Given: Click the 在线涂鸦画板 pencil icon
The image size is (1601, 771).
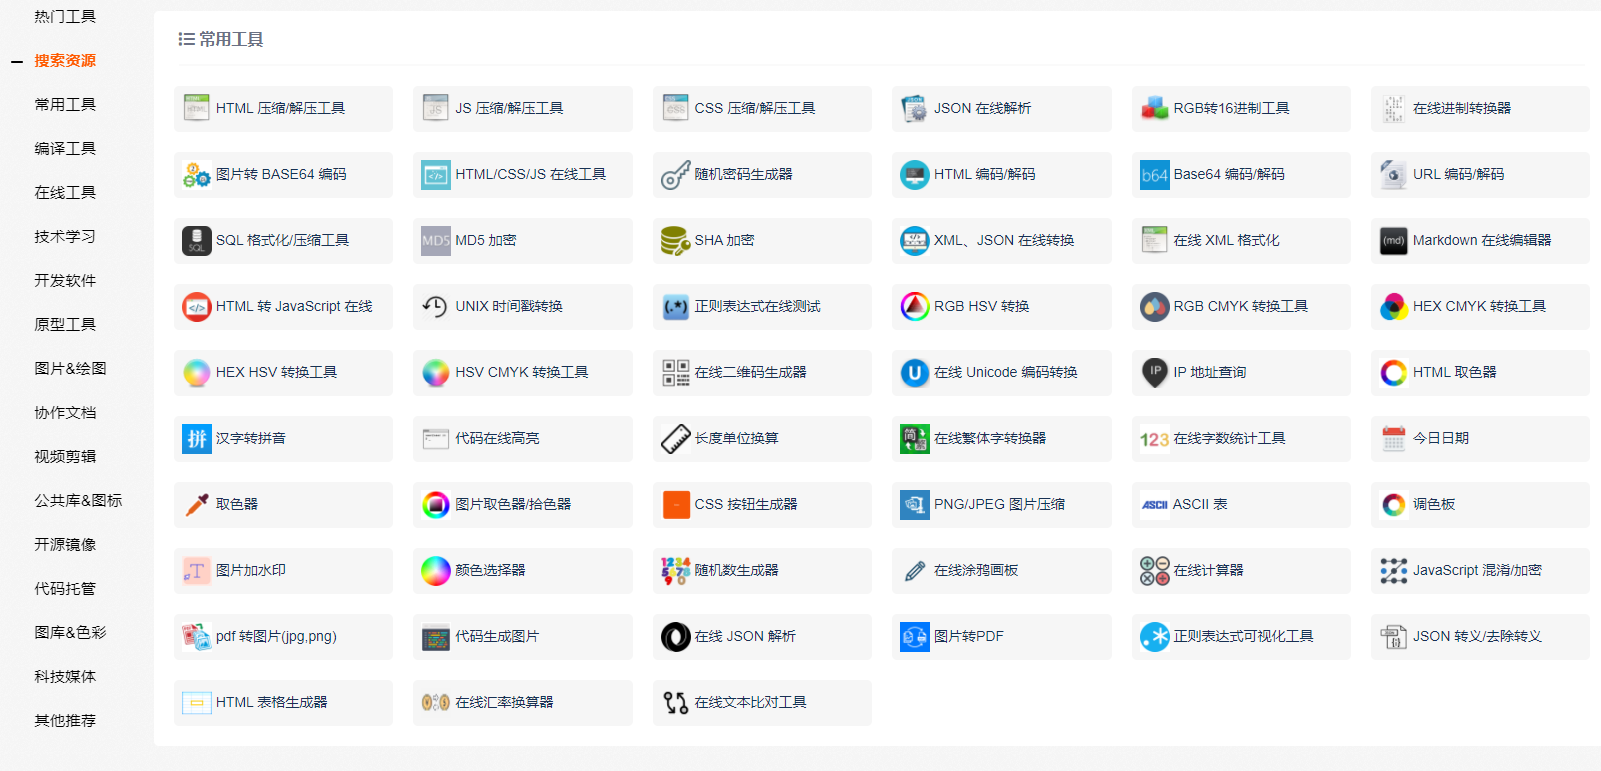Looking at the screenshot, I should click(914, 571).
